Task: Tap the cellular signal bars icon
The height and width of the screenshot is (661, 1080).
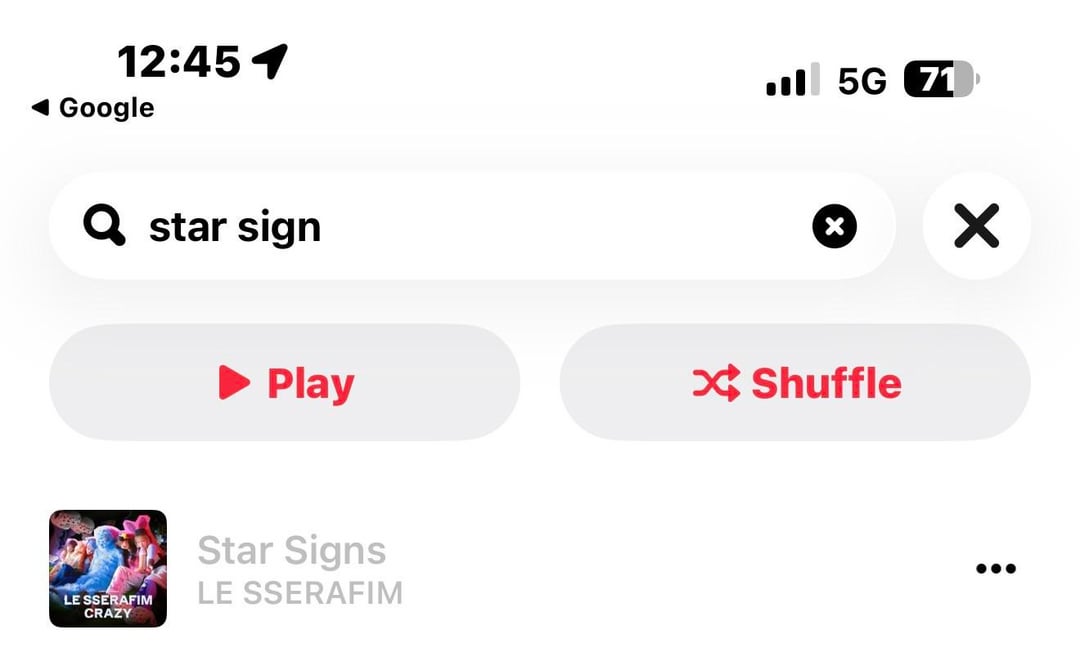Action: [792, 80]
